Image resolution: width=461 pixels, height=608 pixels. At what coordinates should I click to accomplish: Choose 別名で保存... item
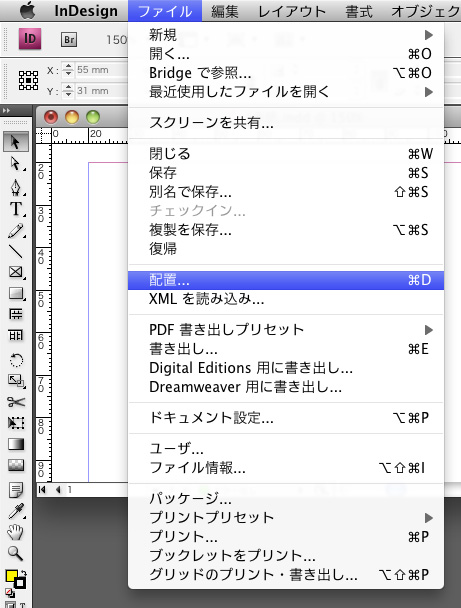point(286,192)
